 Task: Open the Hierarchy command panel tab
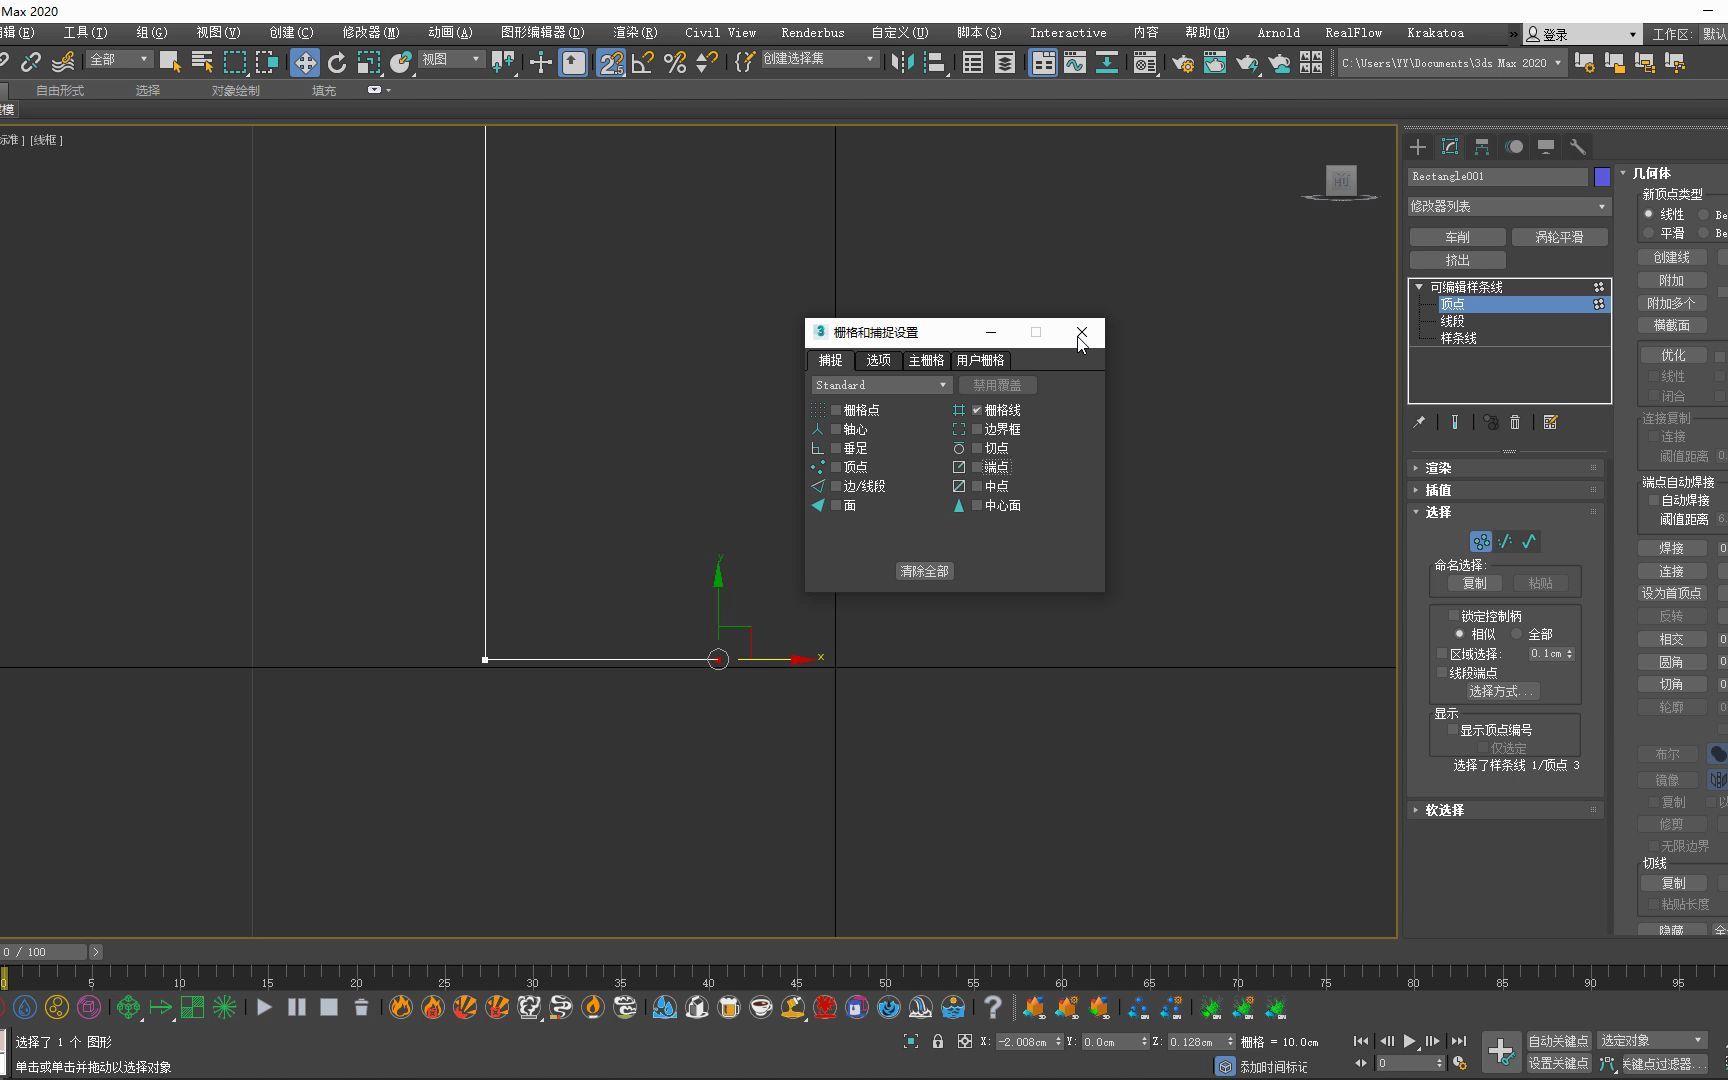pos(1482,147)
